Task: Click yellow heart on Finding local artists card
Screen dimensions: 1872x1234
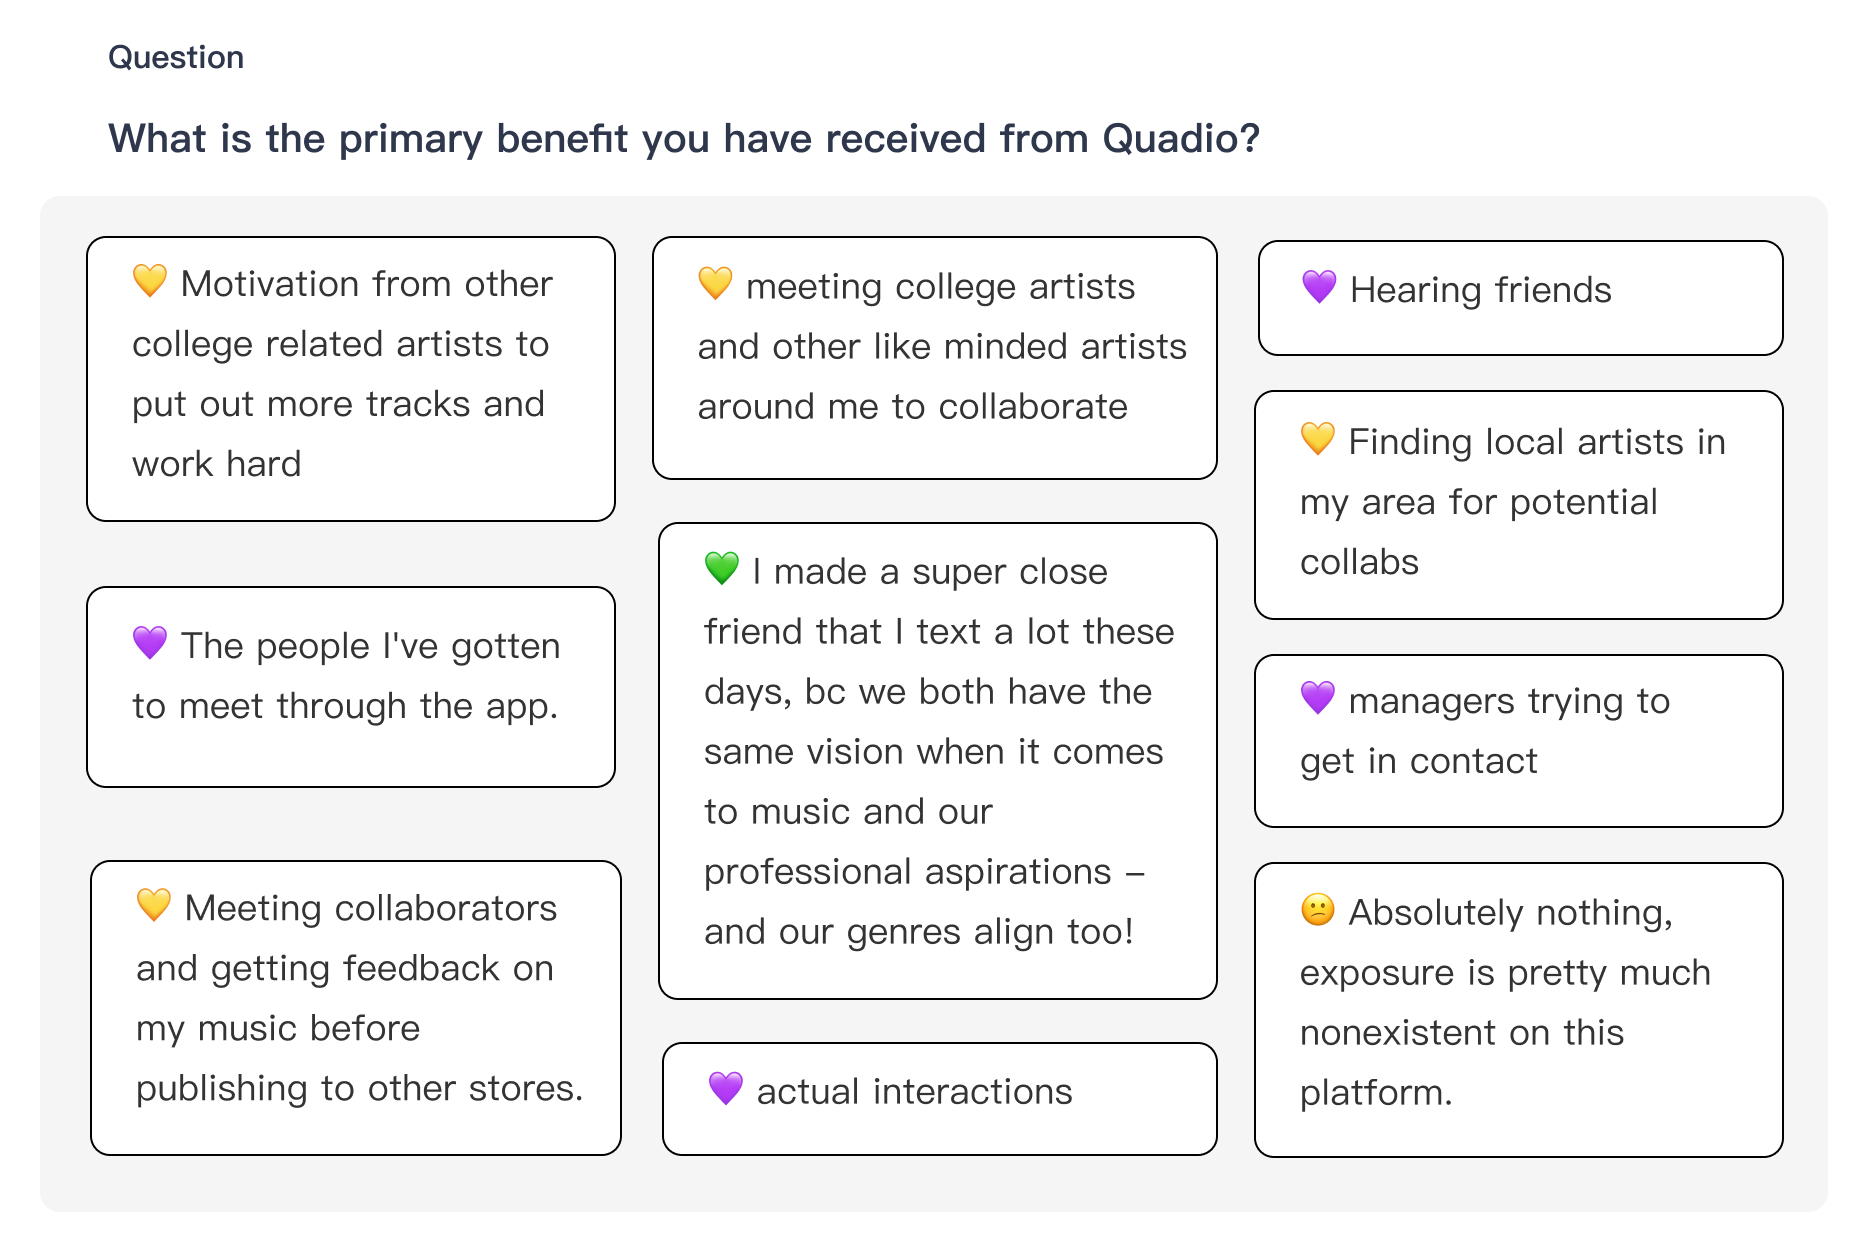Action: 1317,438
